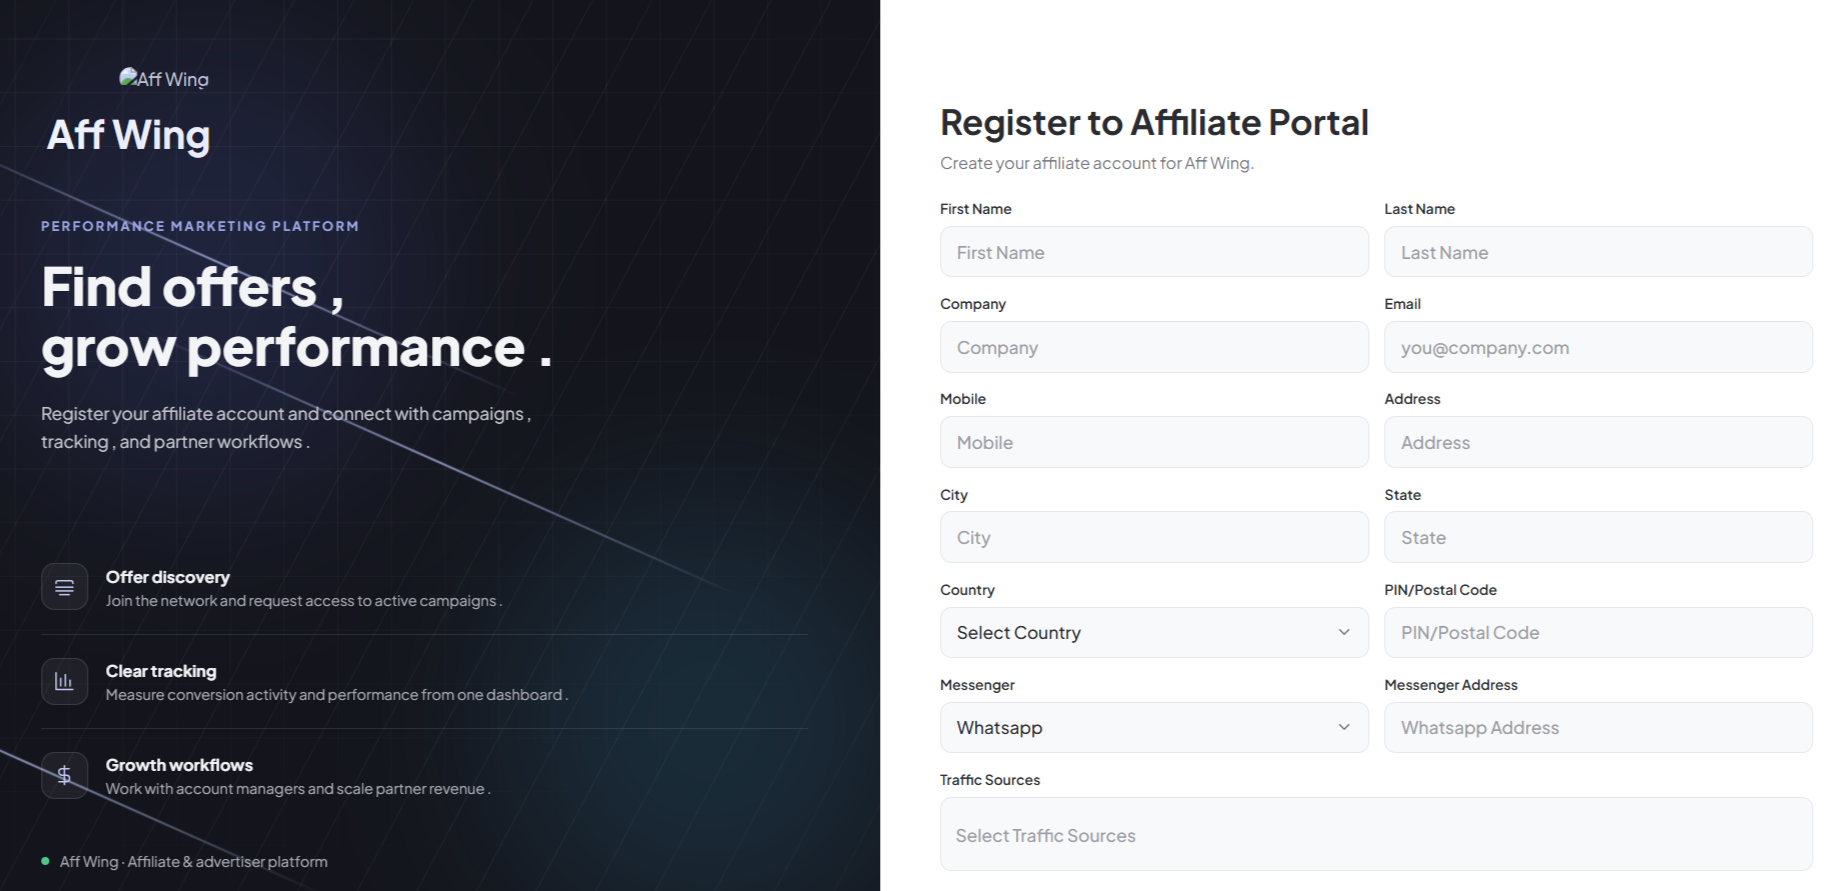The image size is (1846, 891).
Task: Click the City text field
Action: coord(1154,537)
